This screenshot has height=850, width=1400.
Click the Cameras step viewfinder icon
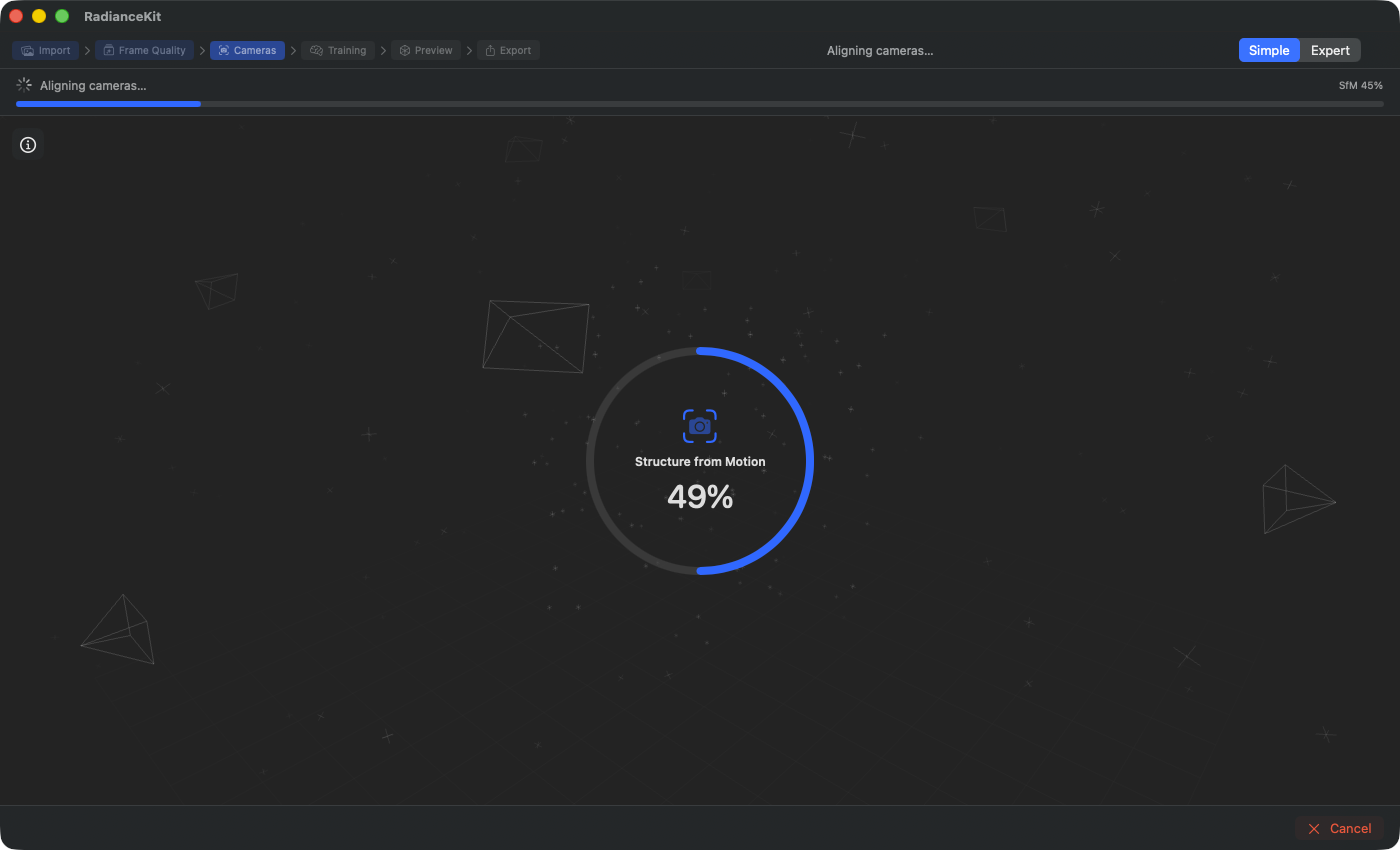223,50
